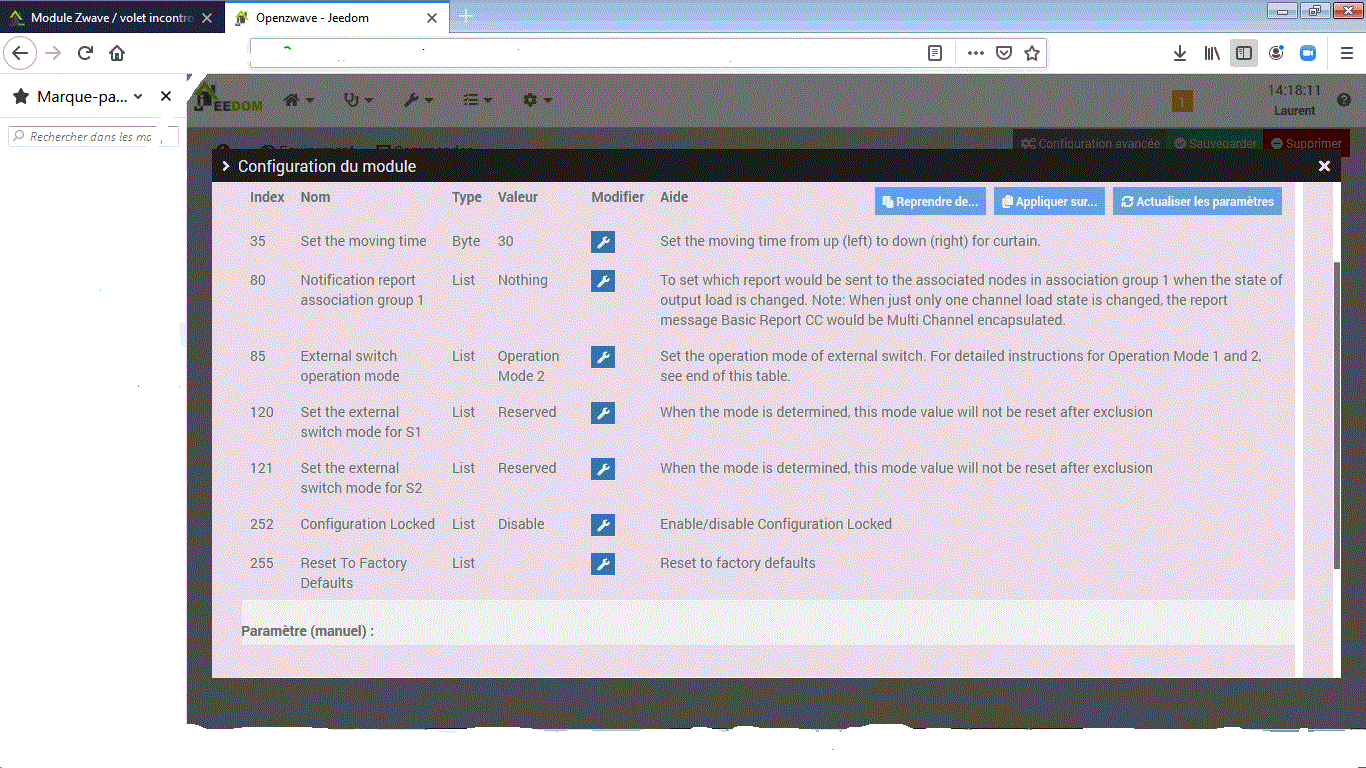Select the Openzwave - Jeedom tab
1366x768 pixels.
335,18
